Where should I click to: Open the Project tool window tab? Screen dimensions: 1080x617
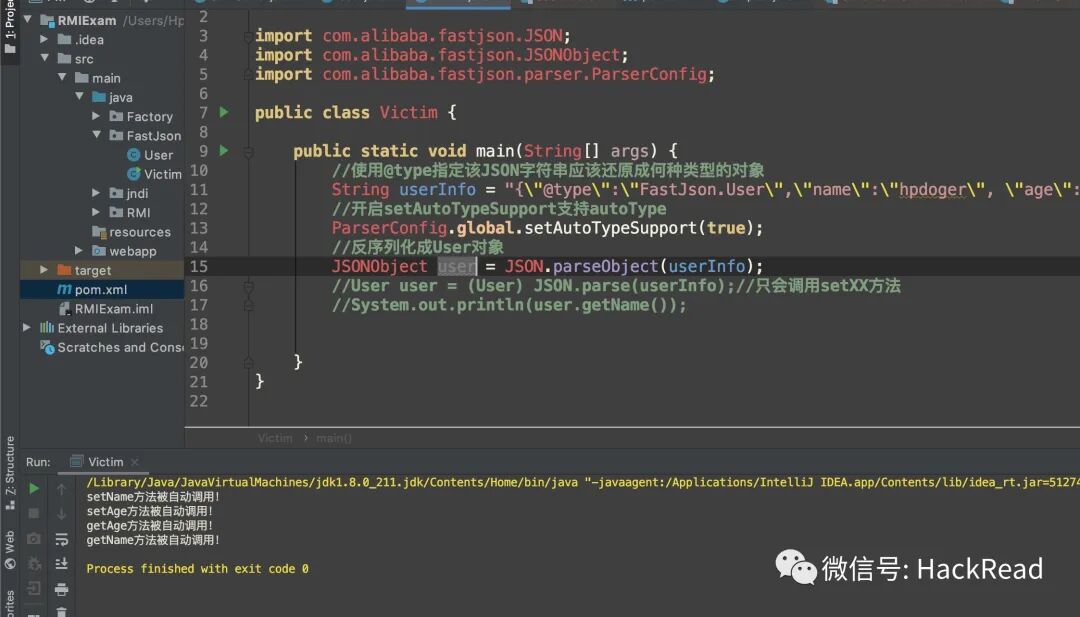pos(10,28)
